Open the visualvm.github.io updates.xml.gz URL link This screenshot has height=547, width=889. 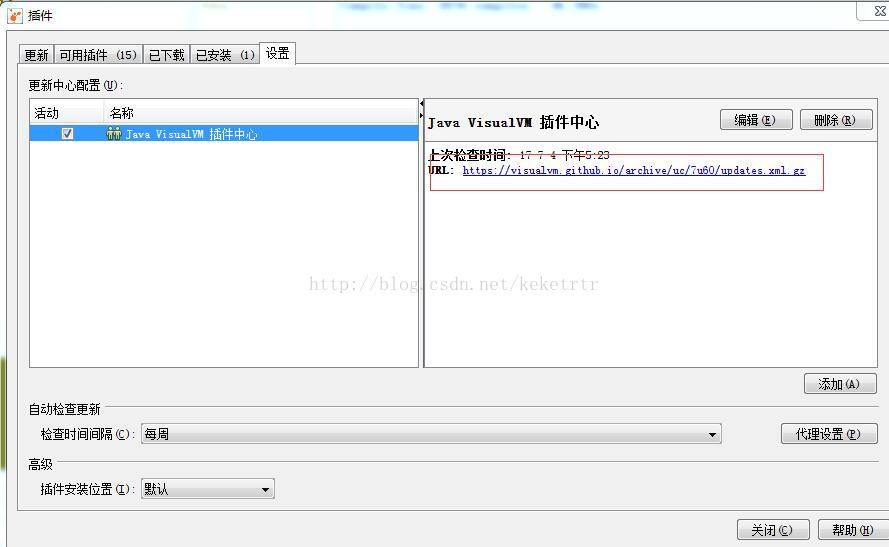[633, 170]
